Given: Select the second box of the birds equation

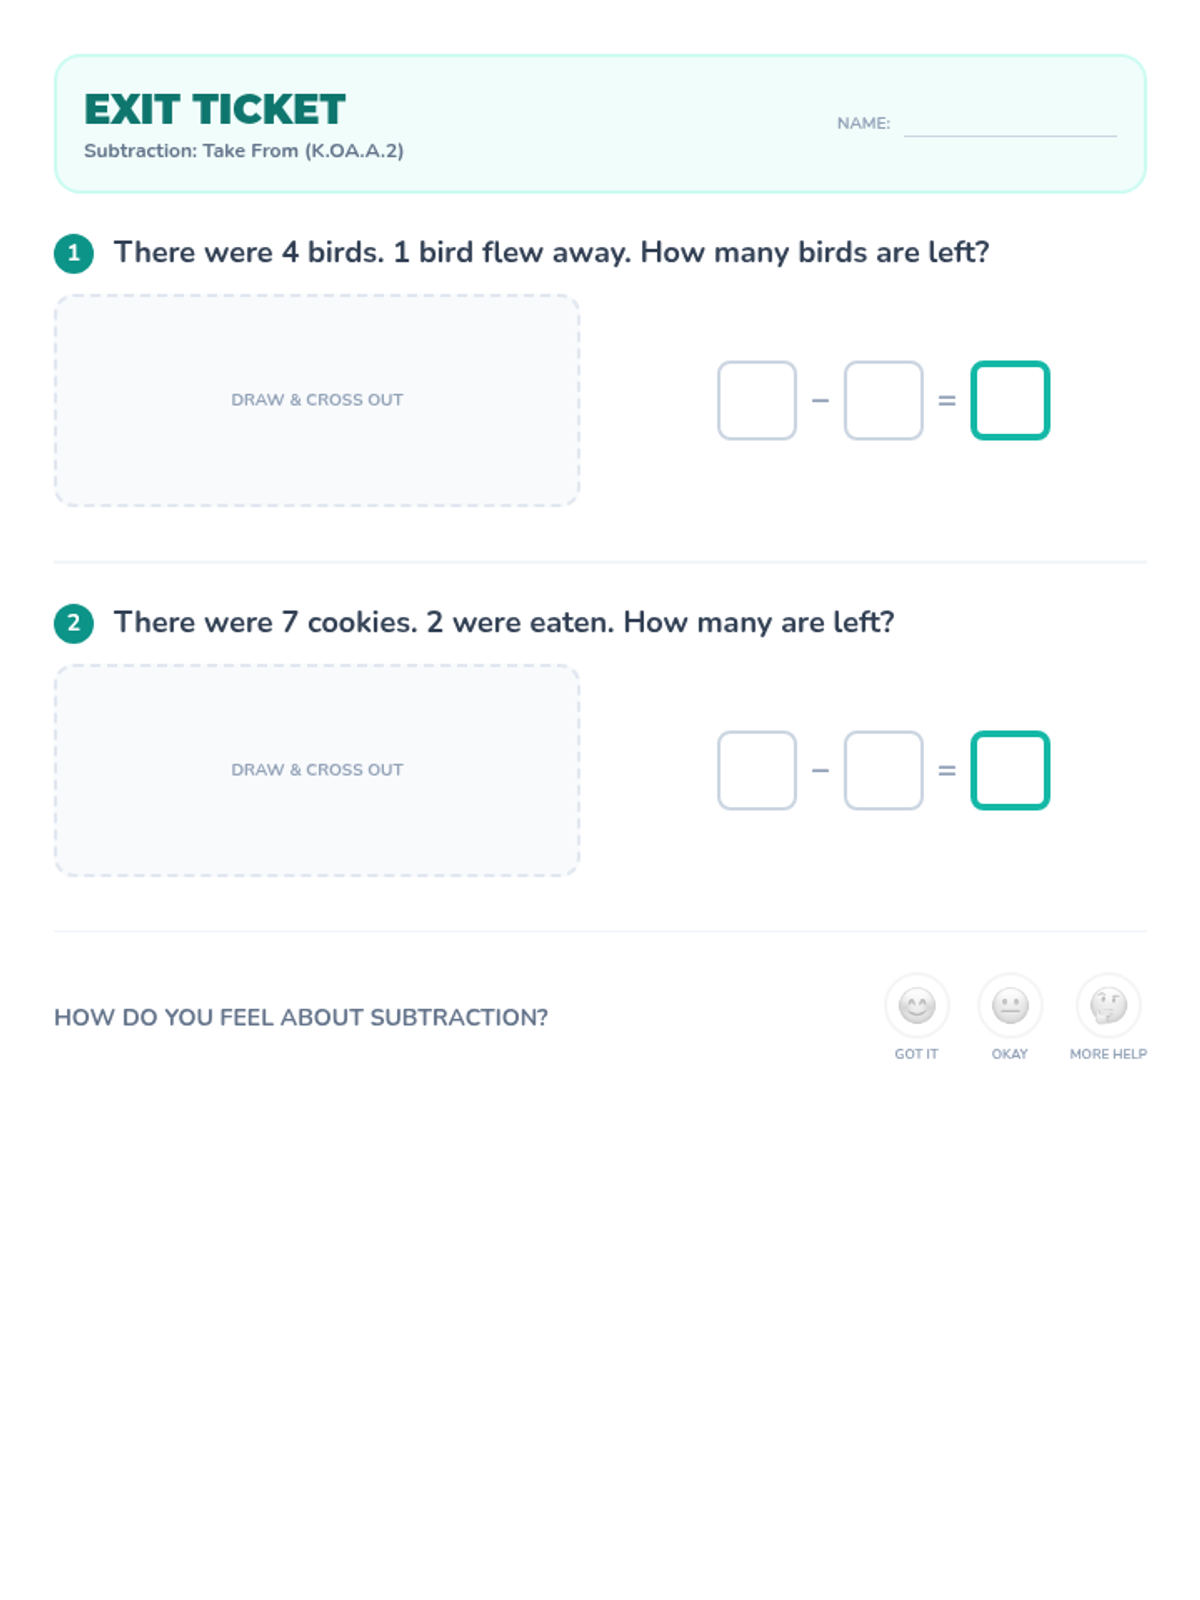Looking at the screenshot, I should pos(883,401).
